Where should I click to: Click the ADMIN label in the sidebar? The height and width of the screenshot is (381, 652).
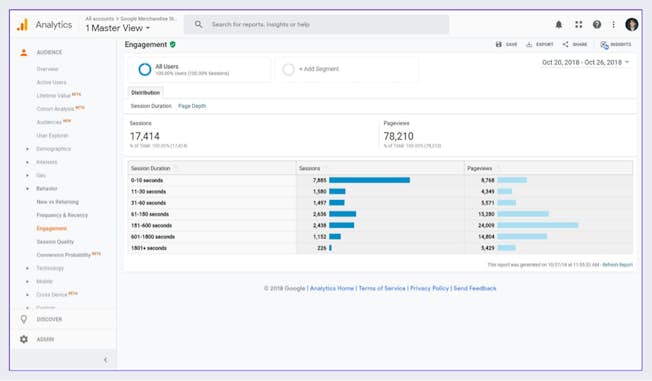[x=45, y=339]
